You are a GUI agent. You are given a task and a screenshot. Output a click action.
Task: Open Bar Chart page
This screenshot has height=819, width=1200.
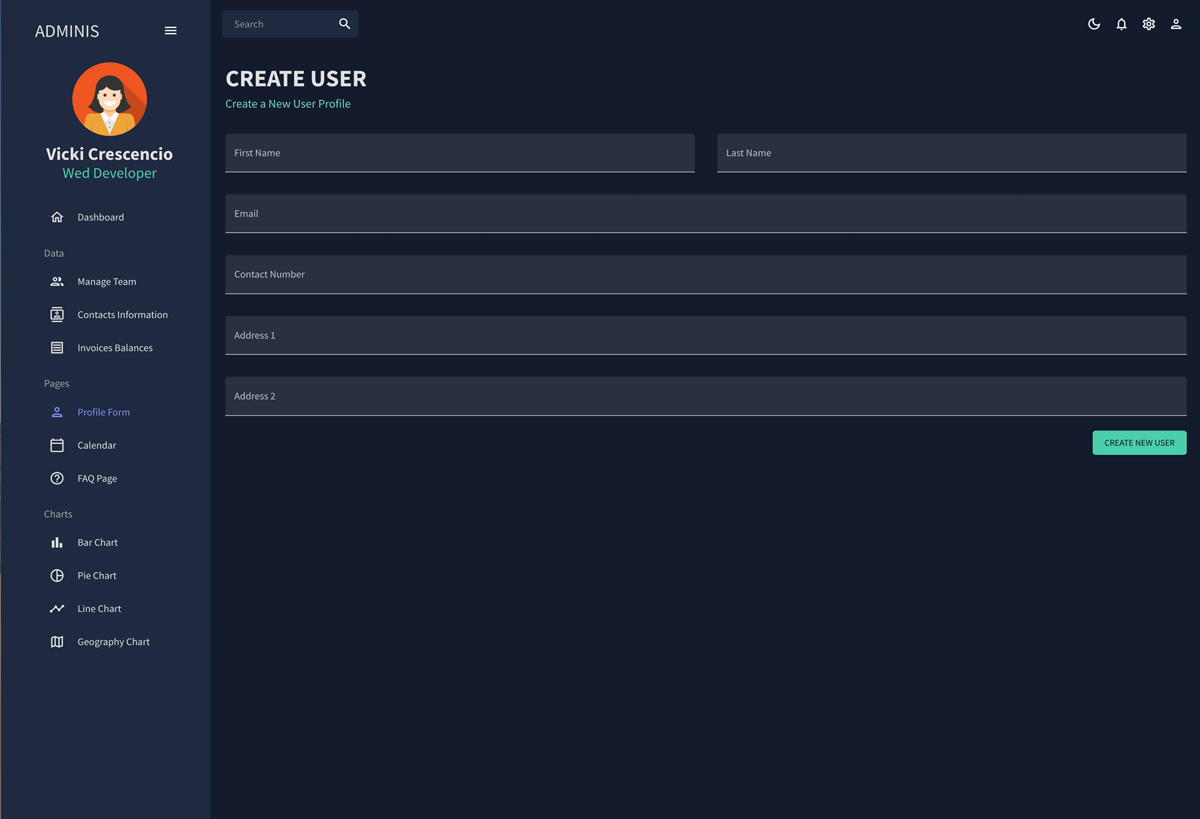pos(97,543)
